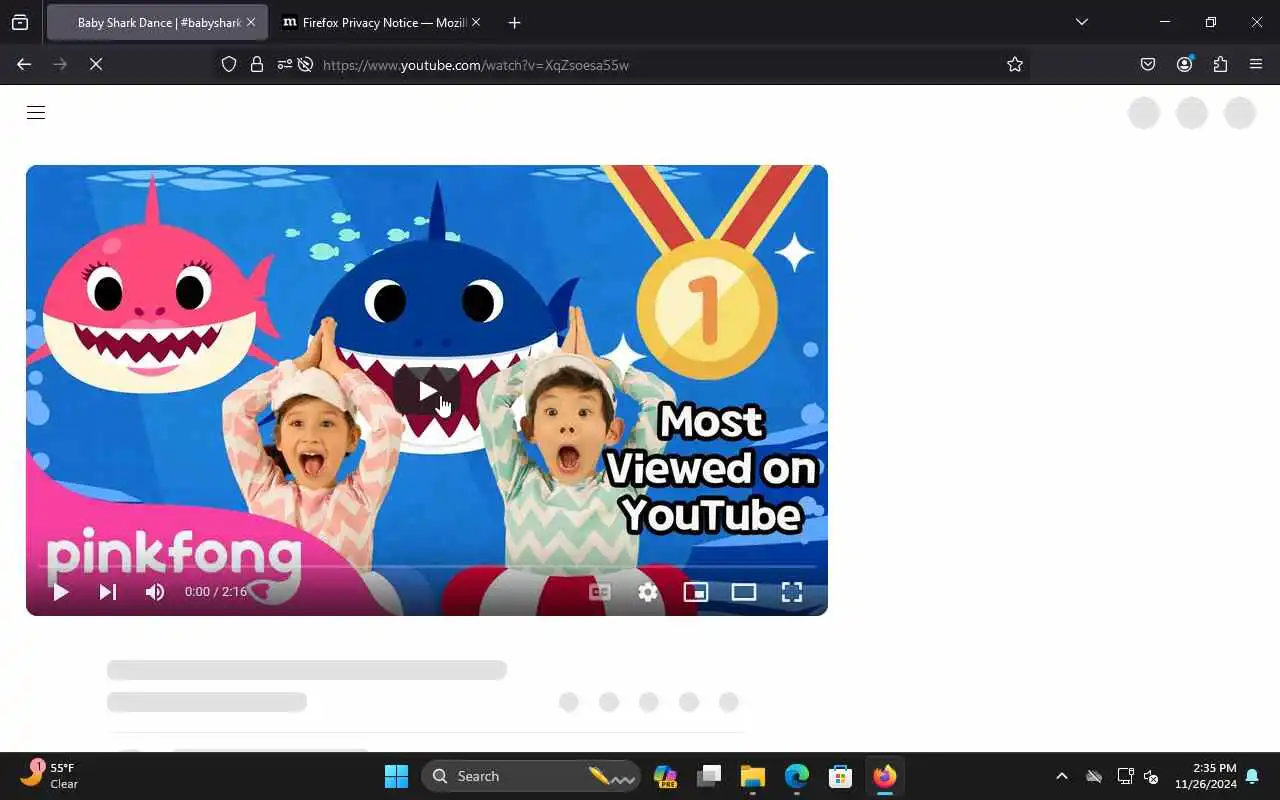Screen dimensions: 1280x800
Task: Enter full screen mode
Action: pos(792,592)
